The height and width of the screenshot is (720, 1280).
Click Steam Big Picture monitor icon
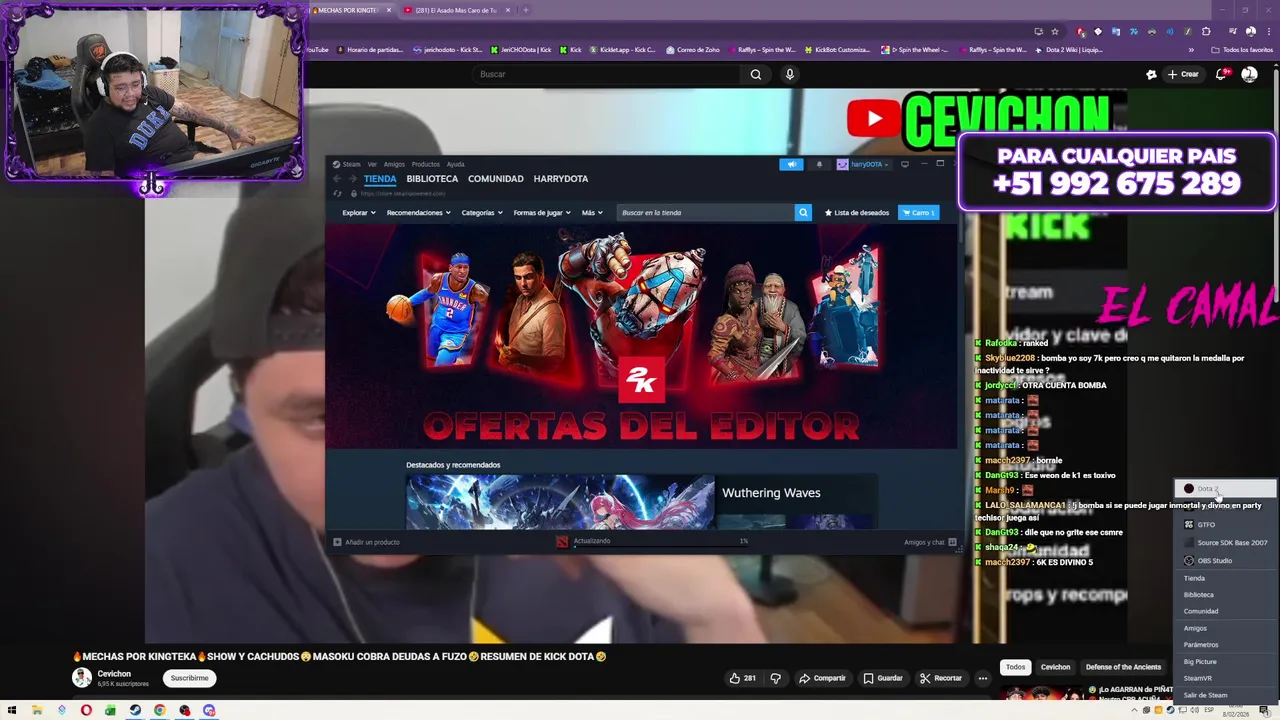905,164
